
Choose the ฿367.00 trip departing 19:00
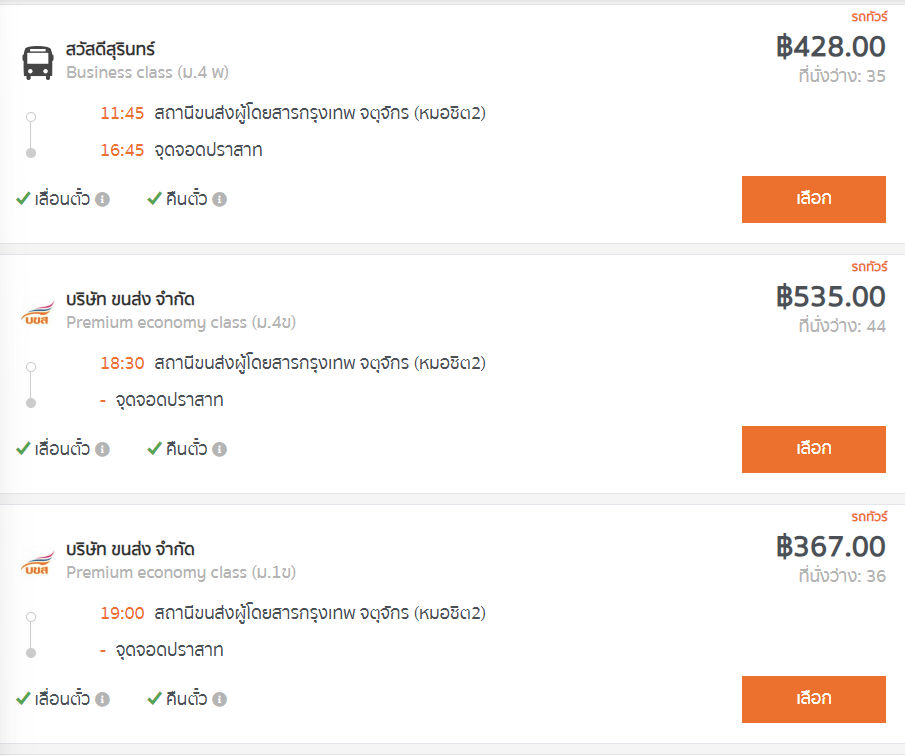[x=813, y=699]
